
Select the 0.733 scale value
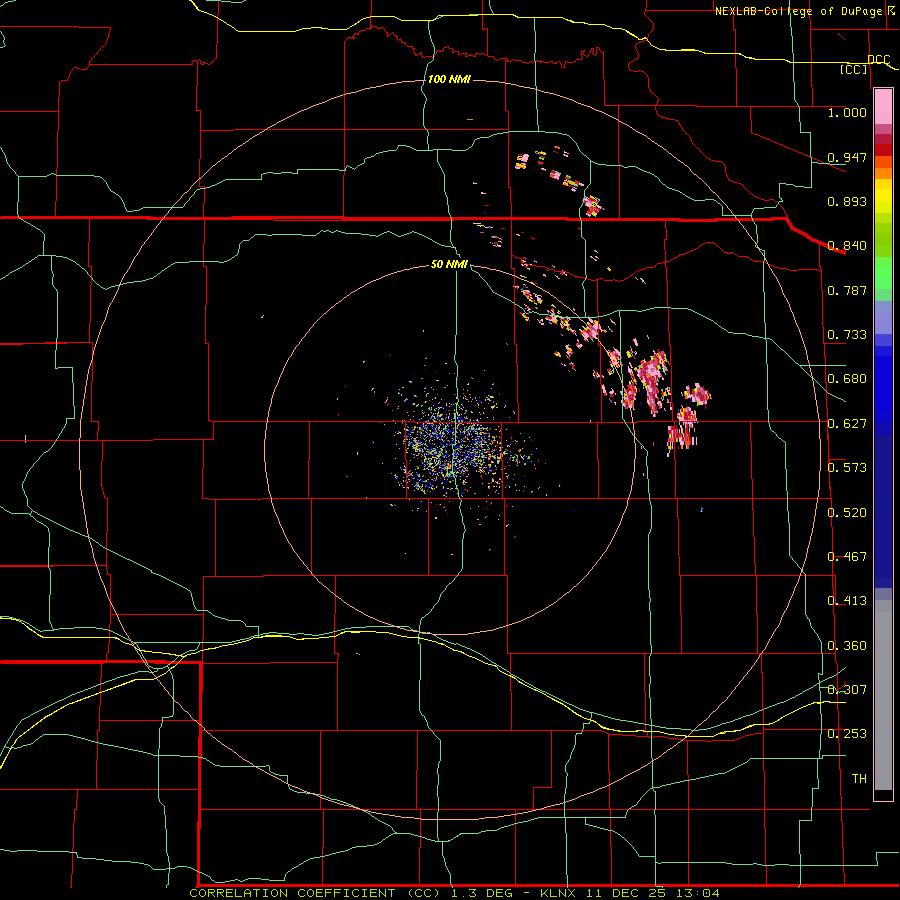[x=847, y=335]
